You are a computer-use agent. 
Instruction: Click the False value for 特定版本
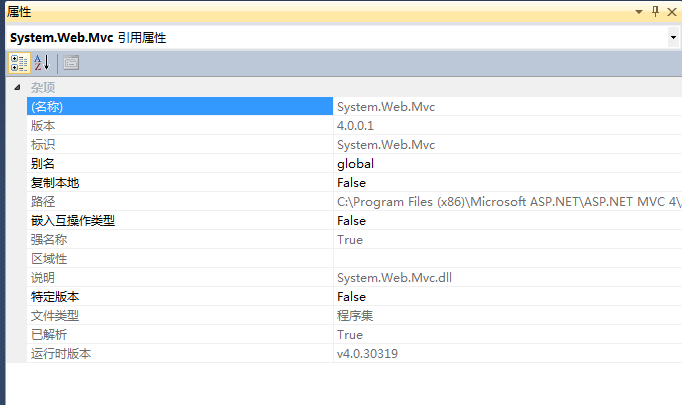351,297
